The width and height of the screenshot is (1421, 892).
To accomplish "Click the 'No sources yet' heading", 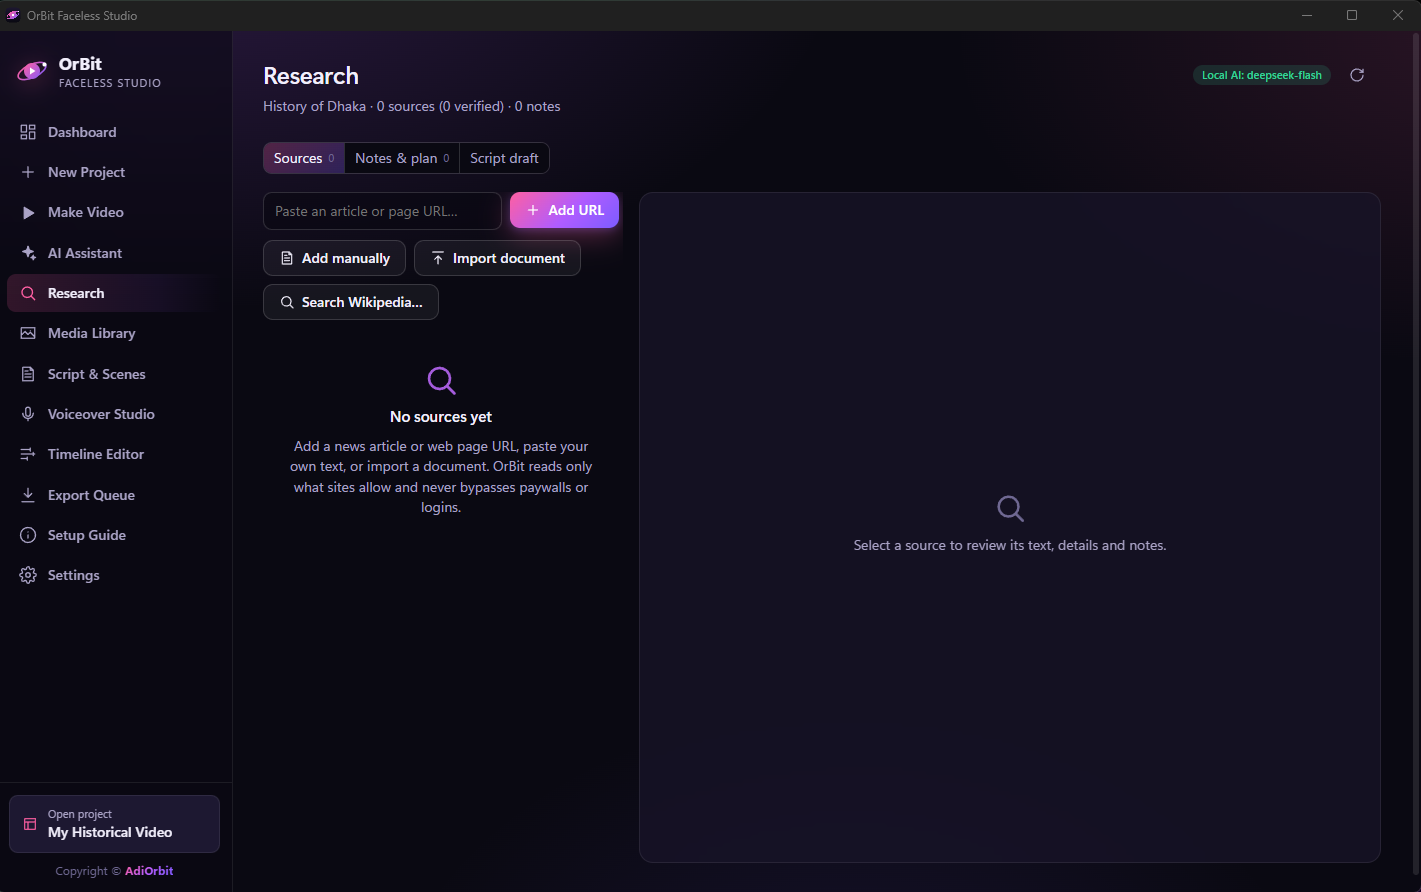I will [x=441, y=416].
